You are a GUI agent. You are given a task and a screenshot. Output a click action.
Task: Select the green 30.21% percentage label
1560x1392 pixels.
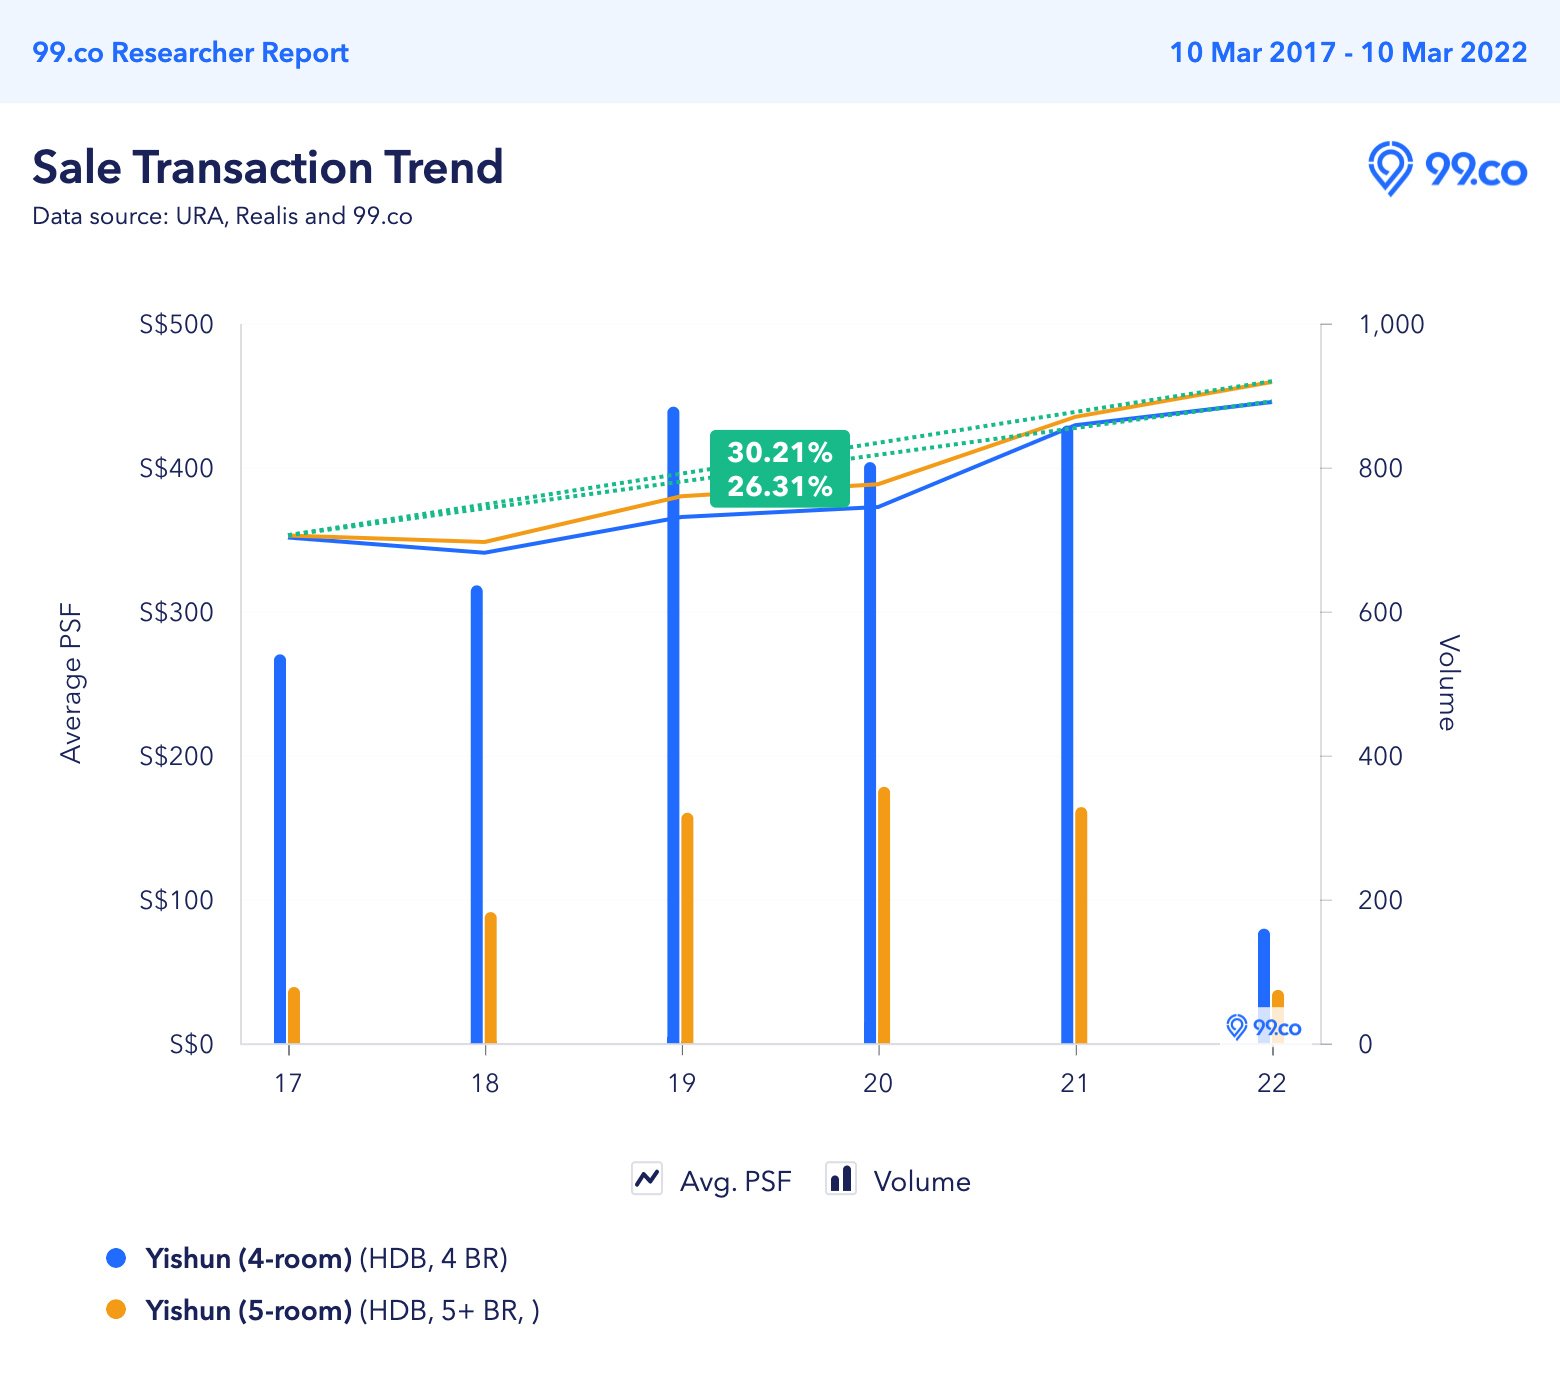click(x=780, y=452)
